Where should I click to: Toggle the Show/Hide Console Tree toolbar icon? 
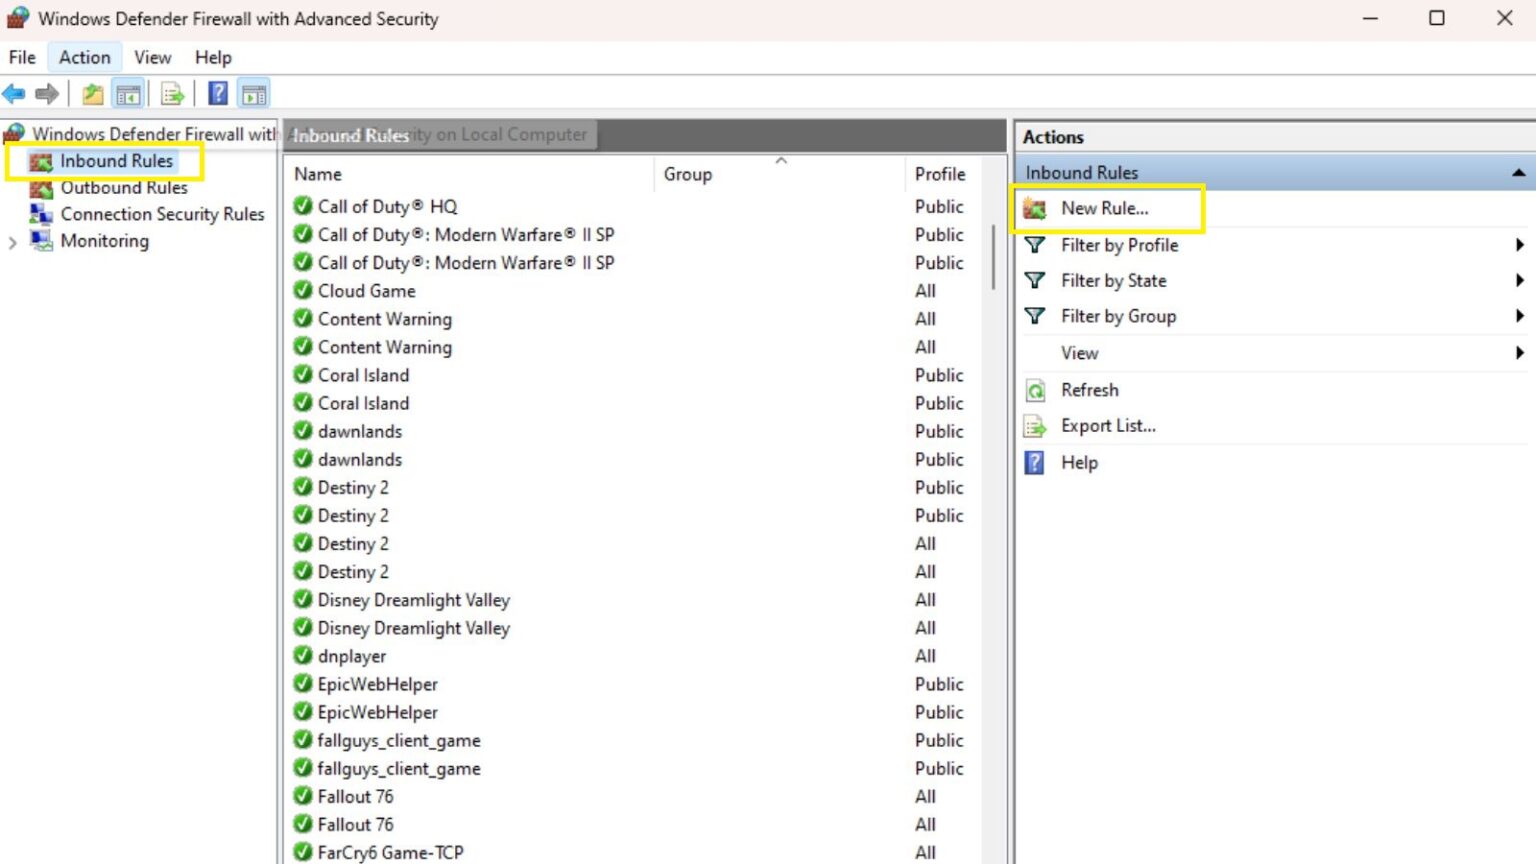128,94
